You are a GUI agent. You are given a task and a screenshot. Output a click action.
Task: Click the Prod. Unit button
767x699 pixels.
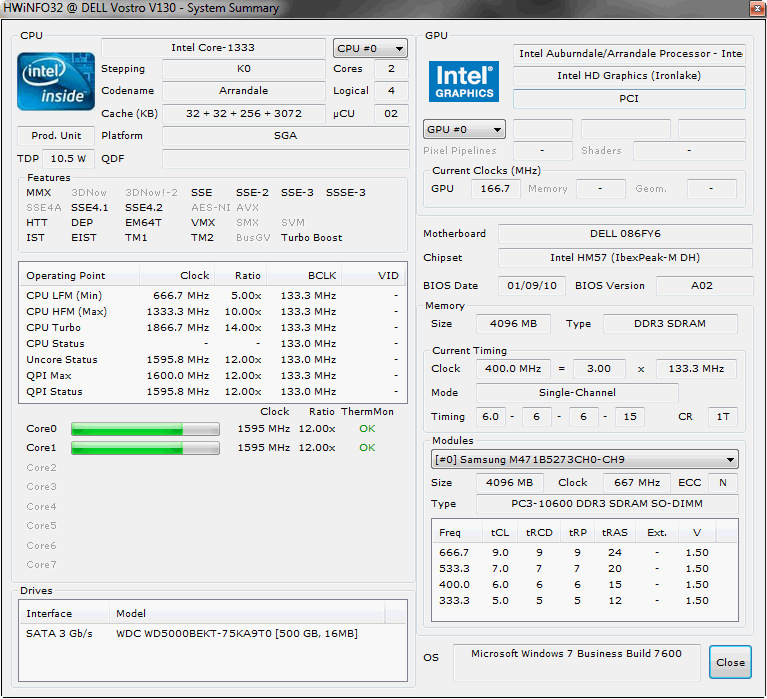[56, 135]
